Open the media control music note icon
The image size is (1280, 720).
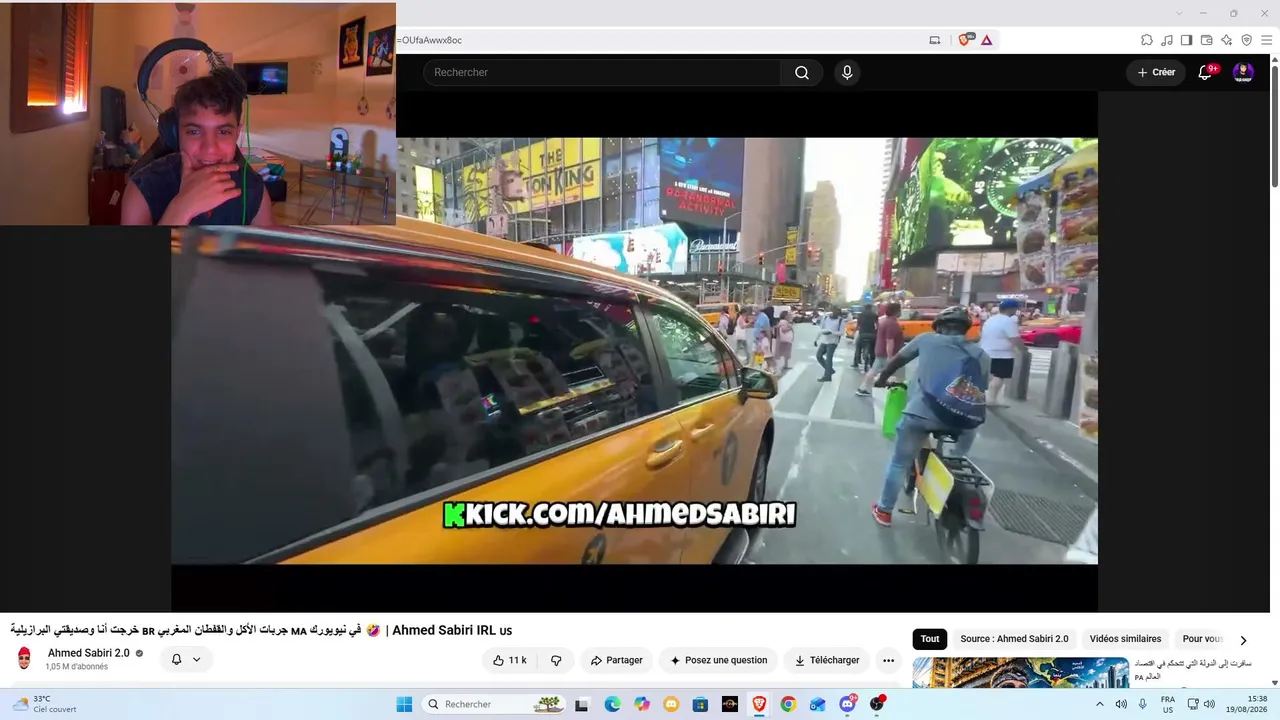click(1167, 40)
